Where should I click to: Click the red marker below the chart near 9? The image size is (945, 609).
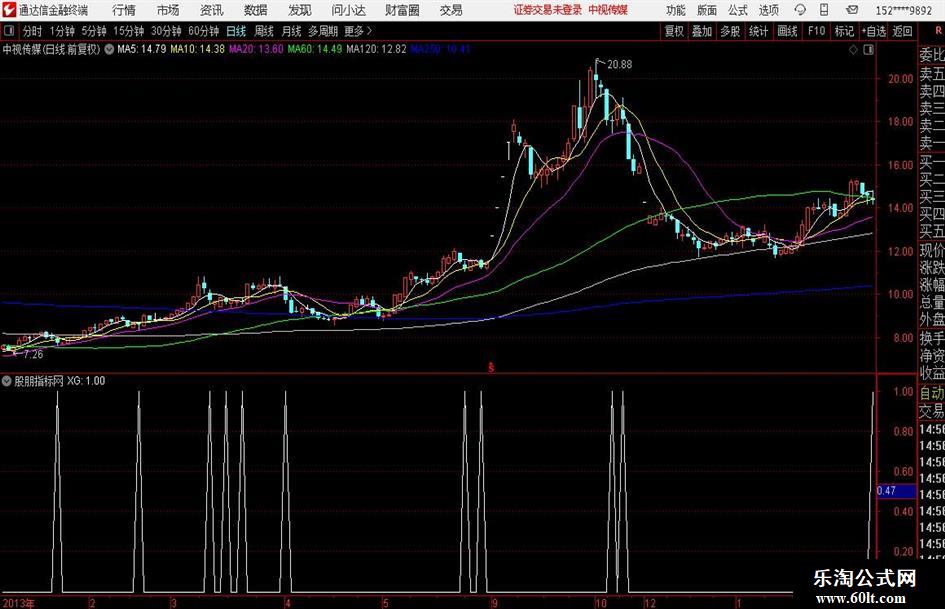(491, 367)
